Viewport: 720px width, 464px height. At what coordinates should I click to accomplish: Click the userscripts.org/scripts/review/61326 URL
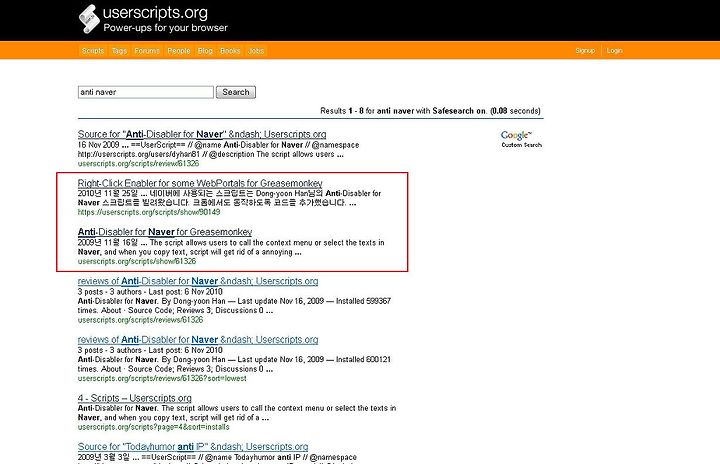[x=138, y=164]
